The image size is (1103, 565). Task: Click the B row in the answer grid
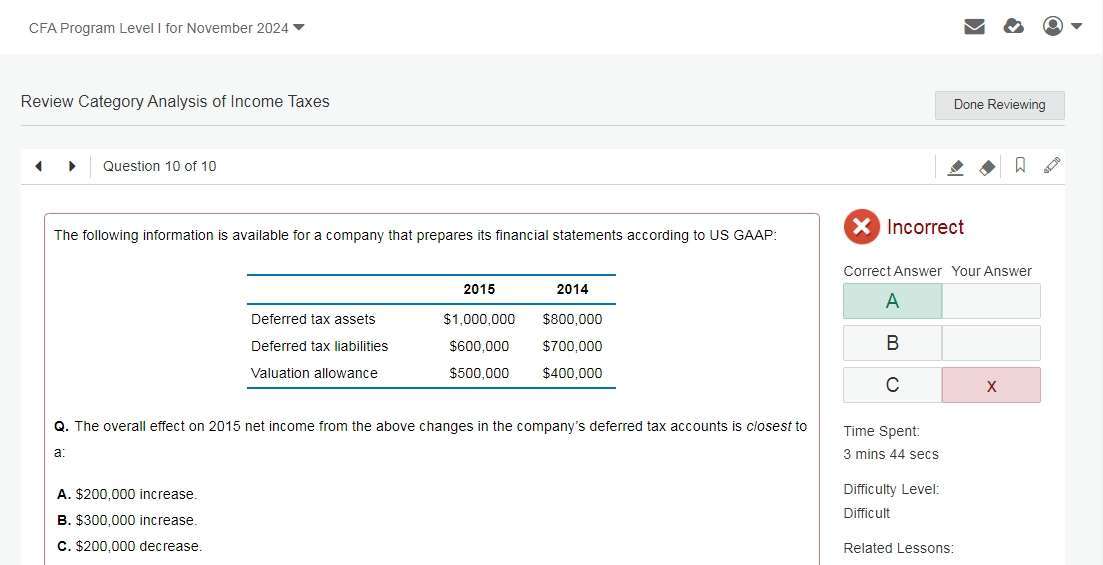[892, 343]
